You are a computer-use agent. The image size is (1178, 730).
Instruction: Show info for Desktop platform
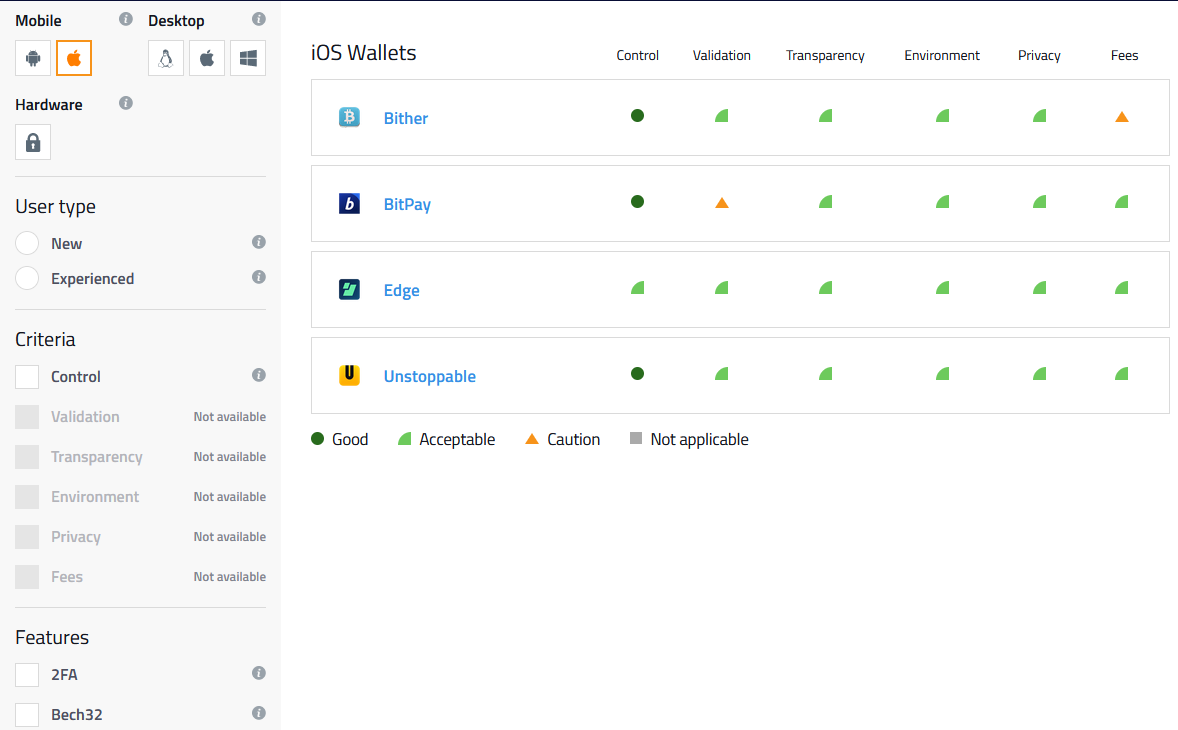[x=258, y=19]
